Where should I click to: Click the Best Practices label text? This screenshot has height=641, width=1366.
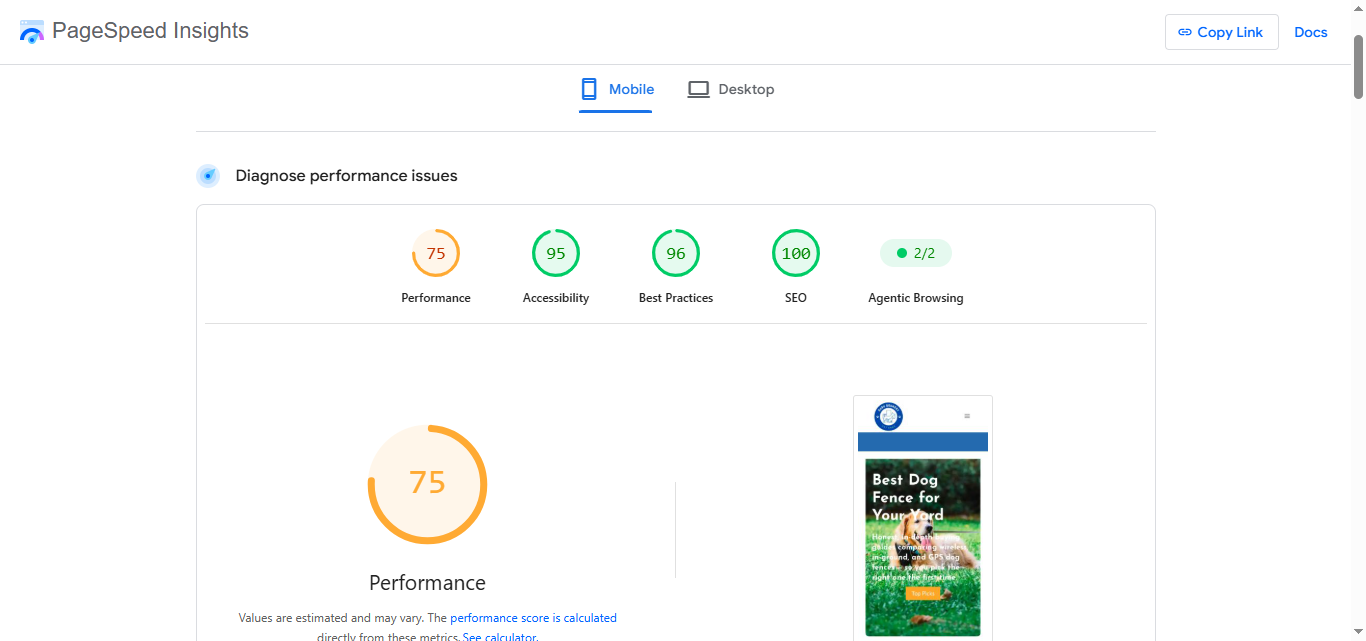click(x=676, y=298)
